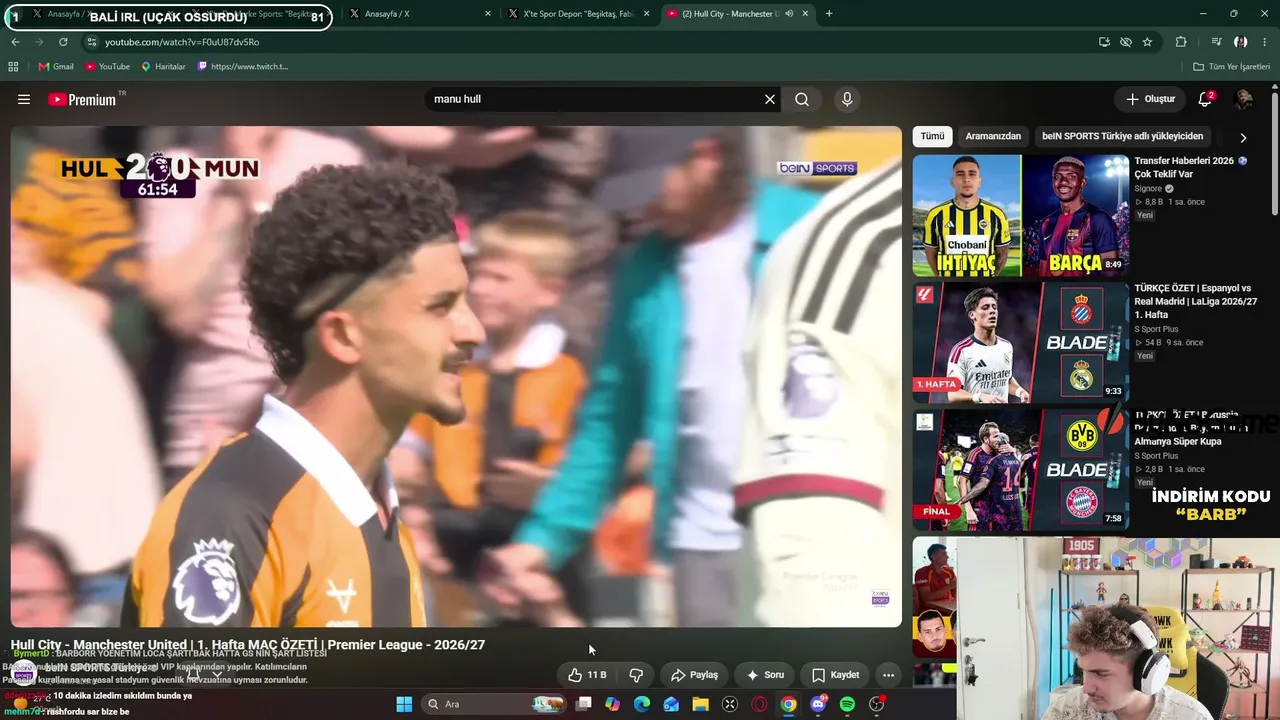This screenshot has height=720, width=1280.
Task: Open Chrome three-dot menu
Action: coord(1264,42)
